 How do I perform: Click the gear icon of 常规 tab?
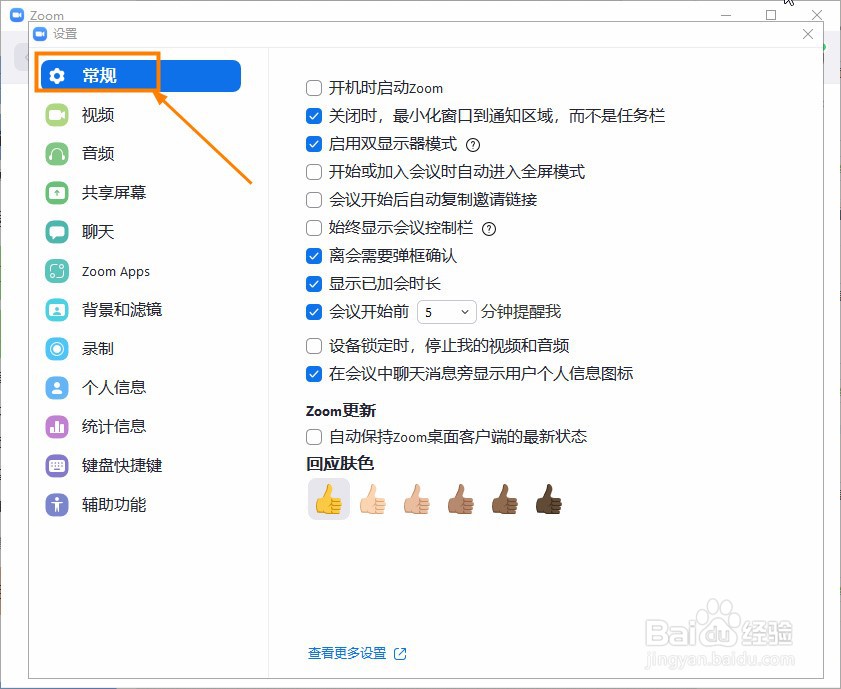[x=57, y=76]
